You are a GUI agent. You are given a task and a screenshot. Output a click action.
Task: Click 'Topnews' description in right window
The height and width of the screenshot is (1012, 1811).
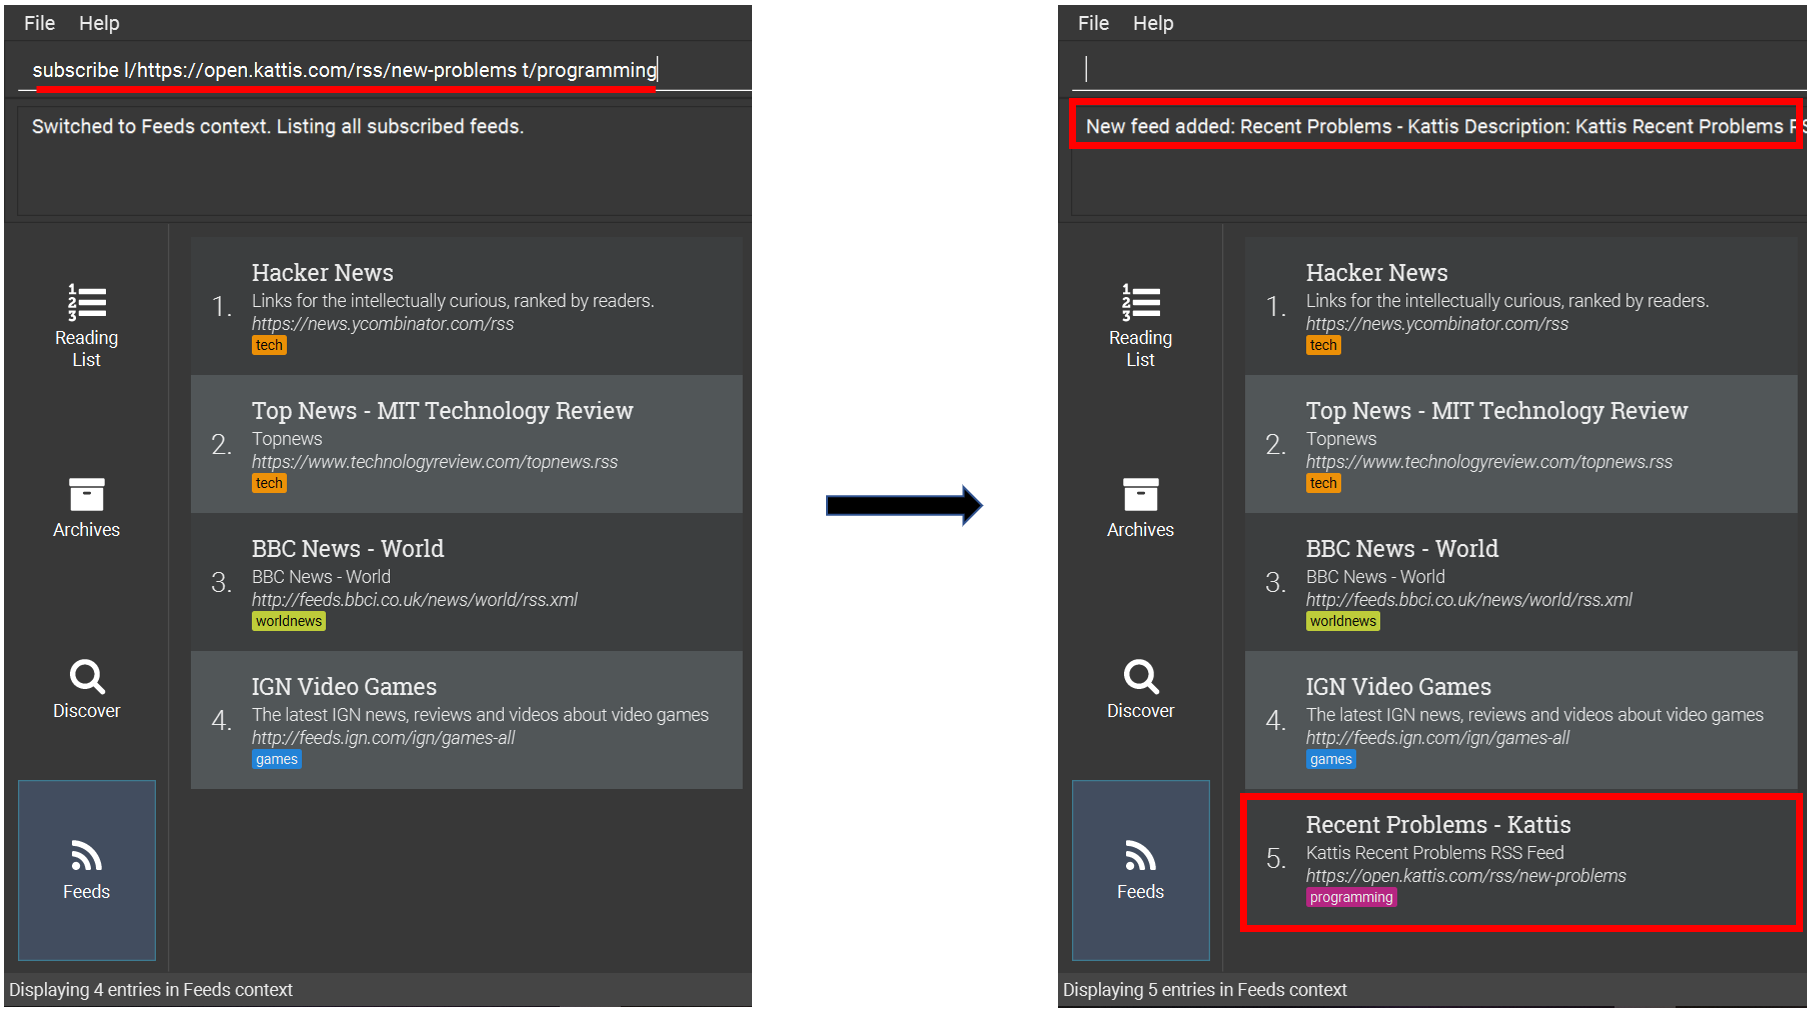coord(1341,438)
